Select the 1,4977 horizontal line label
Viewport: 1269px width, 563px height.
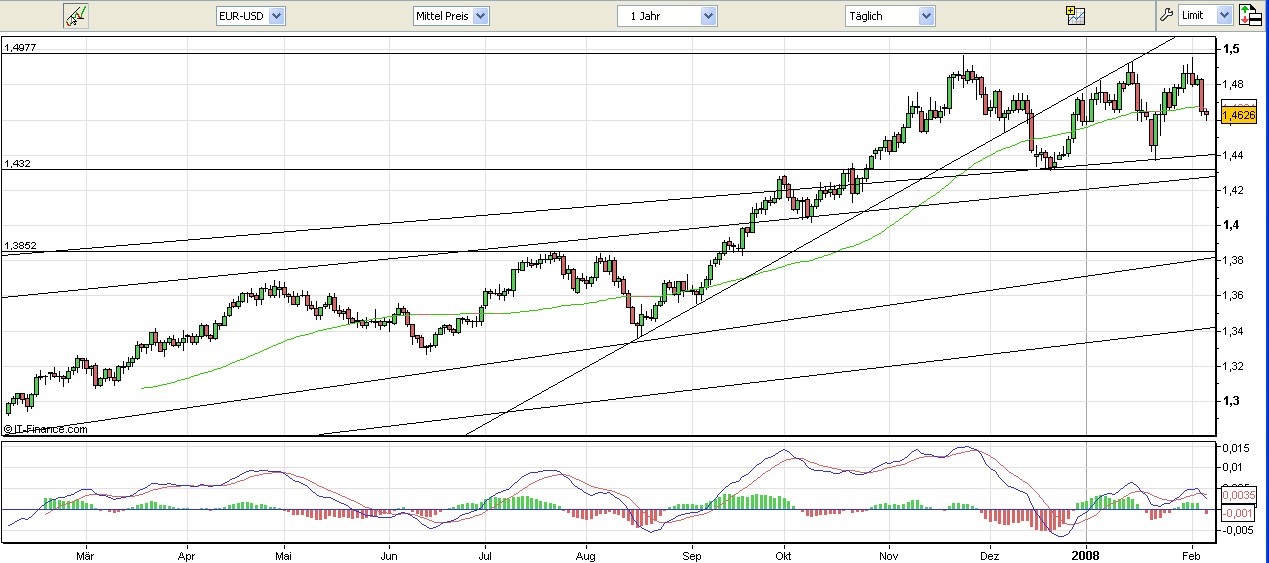click(19, 46)
